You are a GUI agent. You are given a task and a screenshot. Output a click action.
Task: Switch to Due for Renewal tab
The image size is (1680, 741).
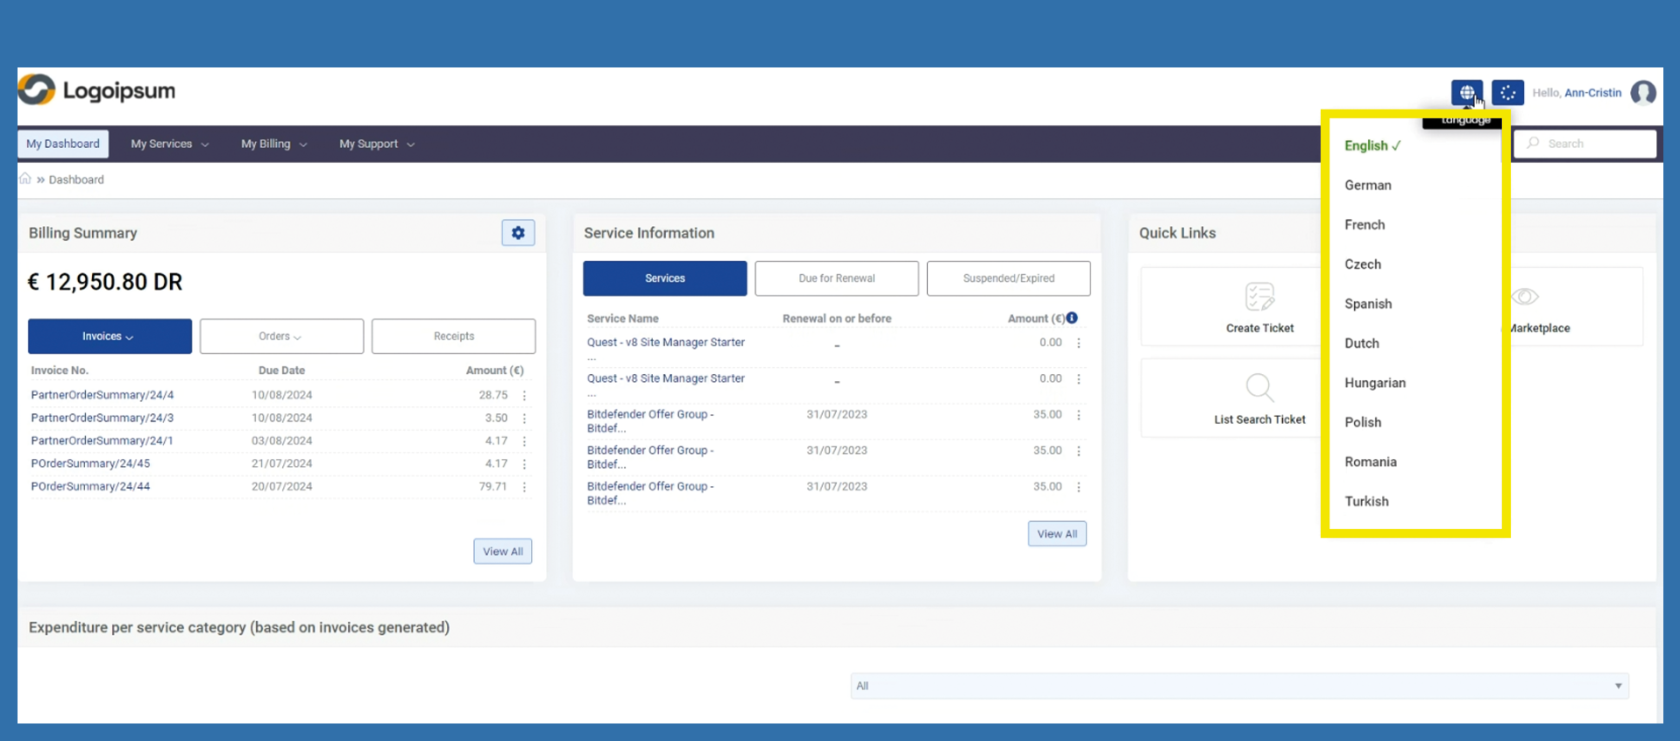(x=836, y=278)
